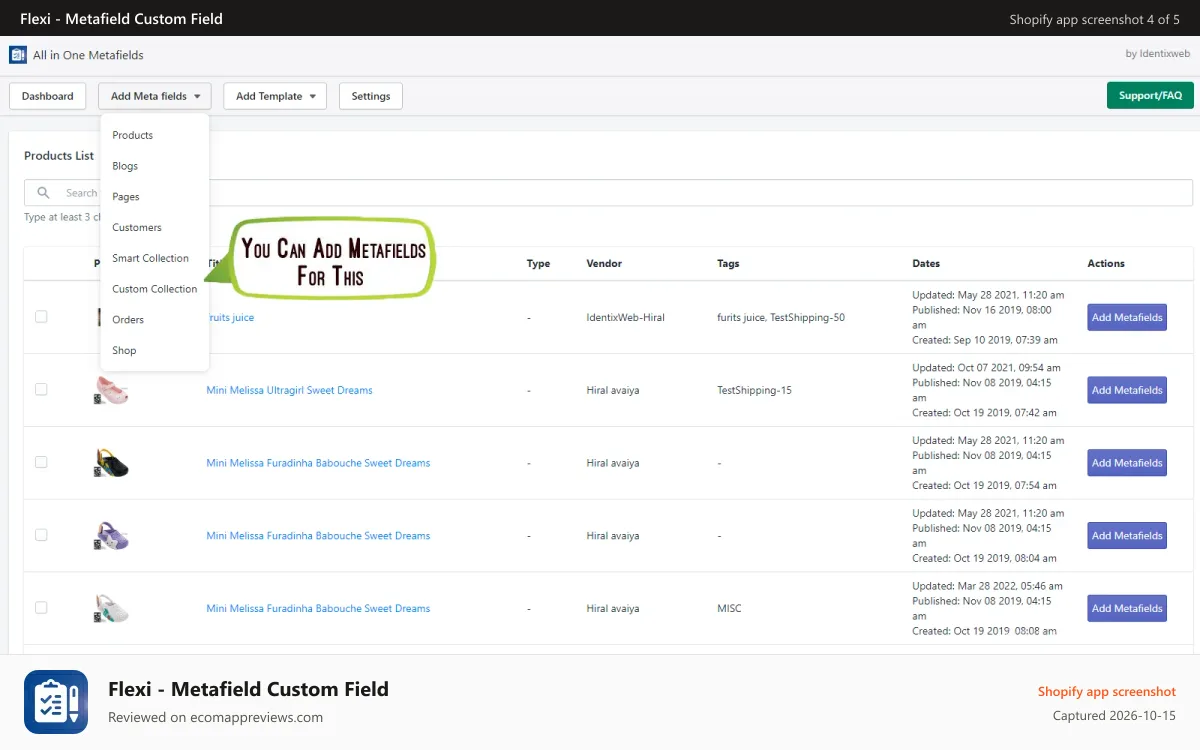Screen dimensions: 1200x750
Task: Open the fruits juice product thumbnail
Action: pos(98,317)
